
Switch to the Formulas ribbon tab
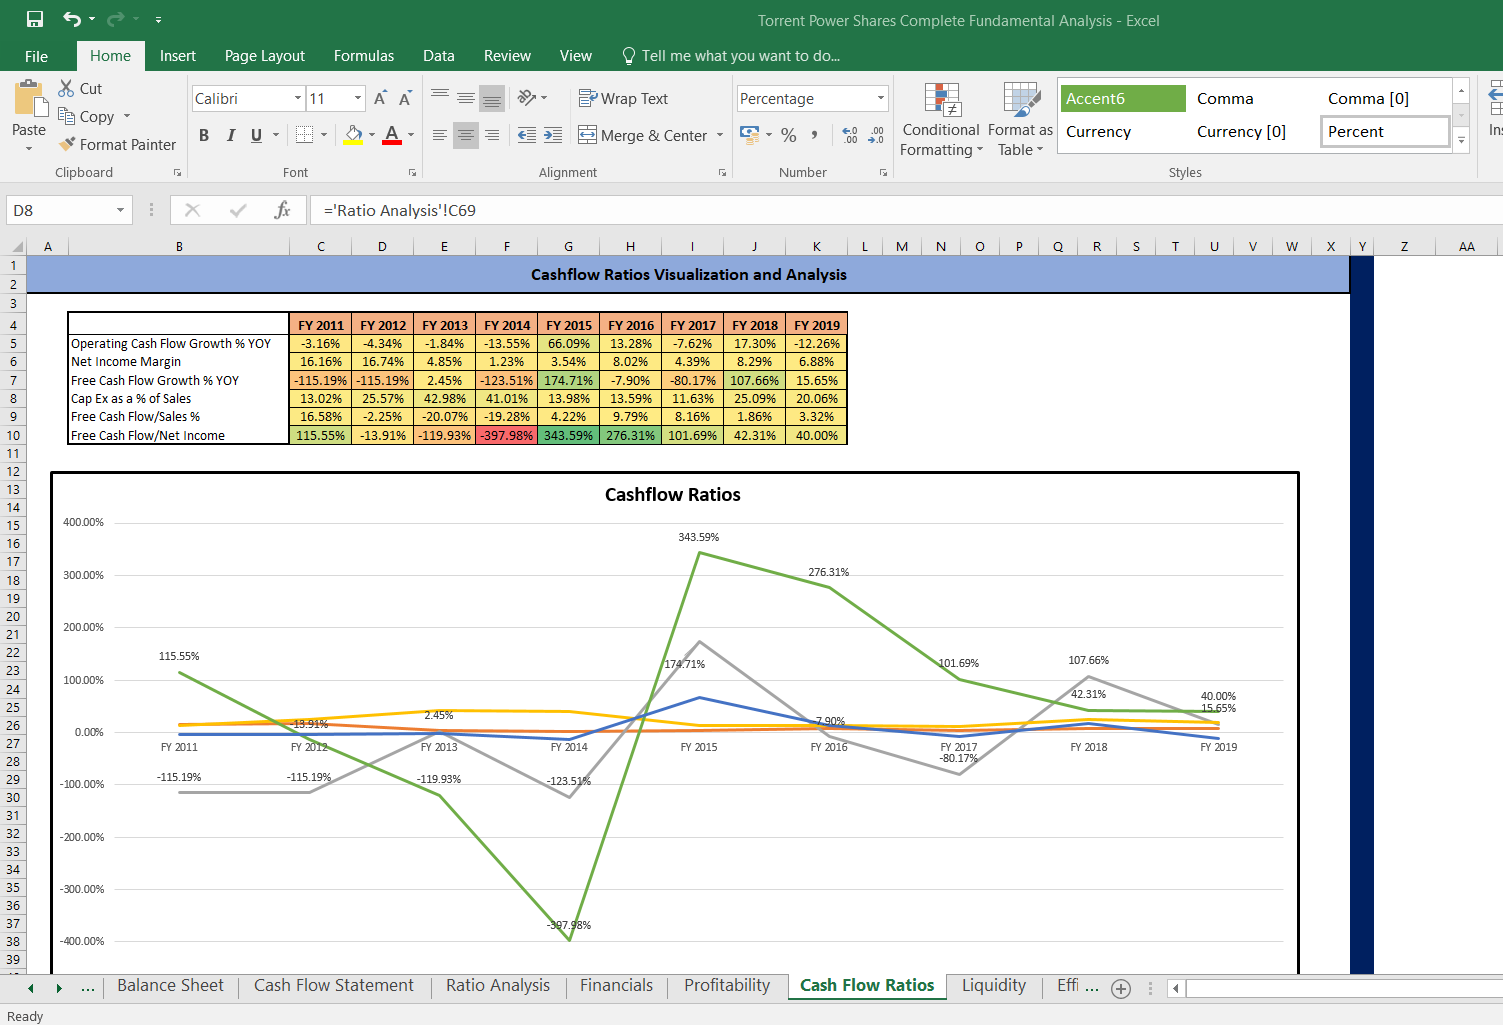364,56
